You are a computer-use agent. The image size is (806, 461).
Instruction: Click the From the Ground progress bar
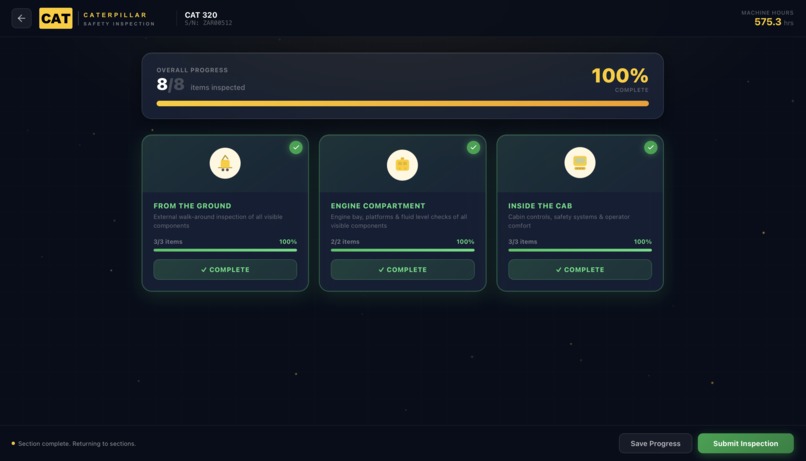pyautogui.click(x=225, y=250)
